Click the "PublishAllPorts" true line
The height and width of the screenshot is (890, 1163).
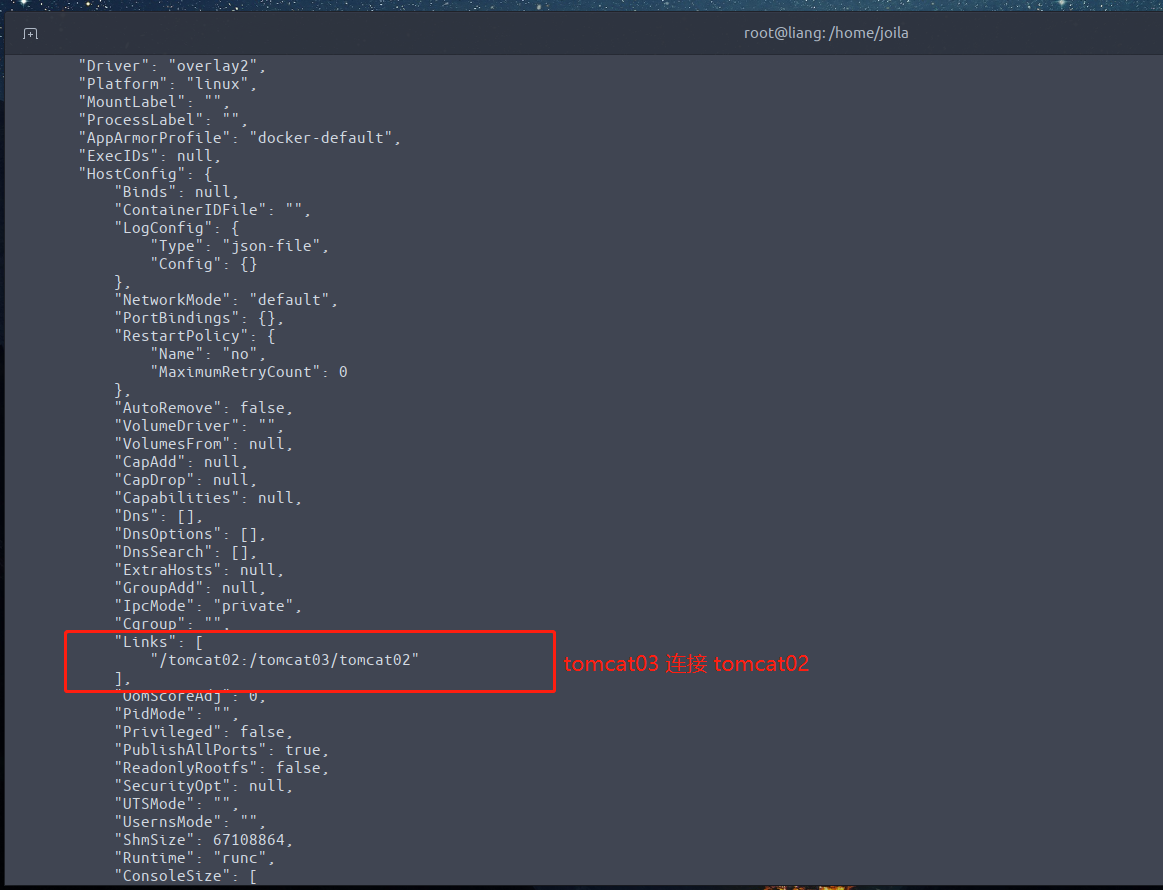point(221,750)
